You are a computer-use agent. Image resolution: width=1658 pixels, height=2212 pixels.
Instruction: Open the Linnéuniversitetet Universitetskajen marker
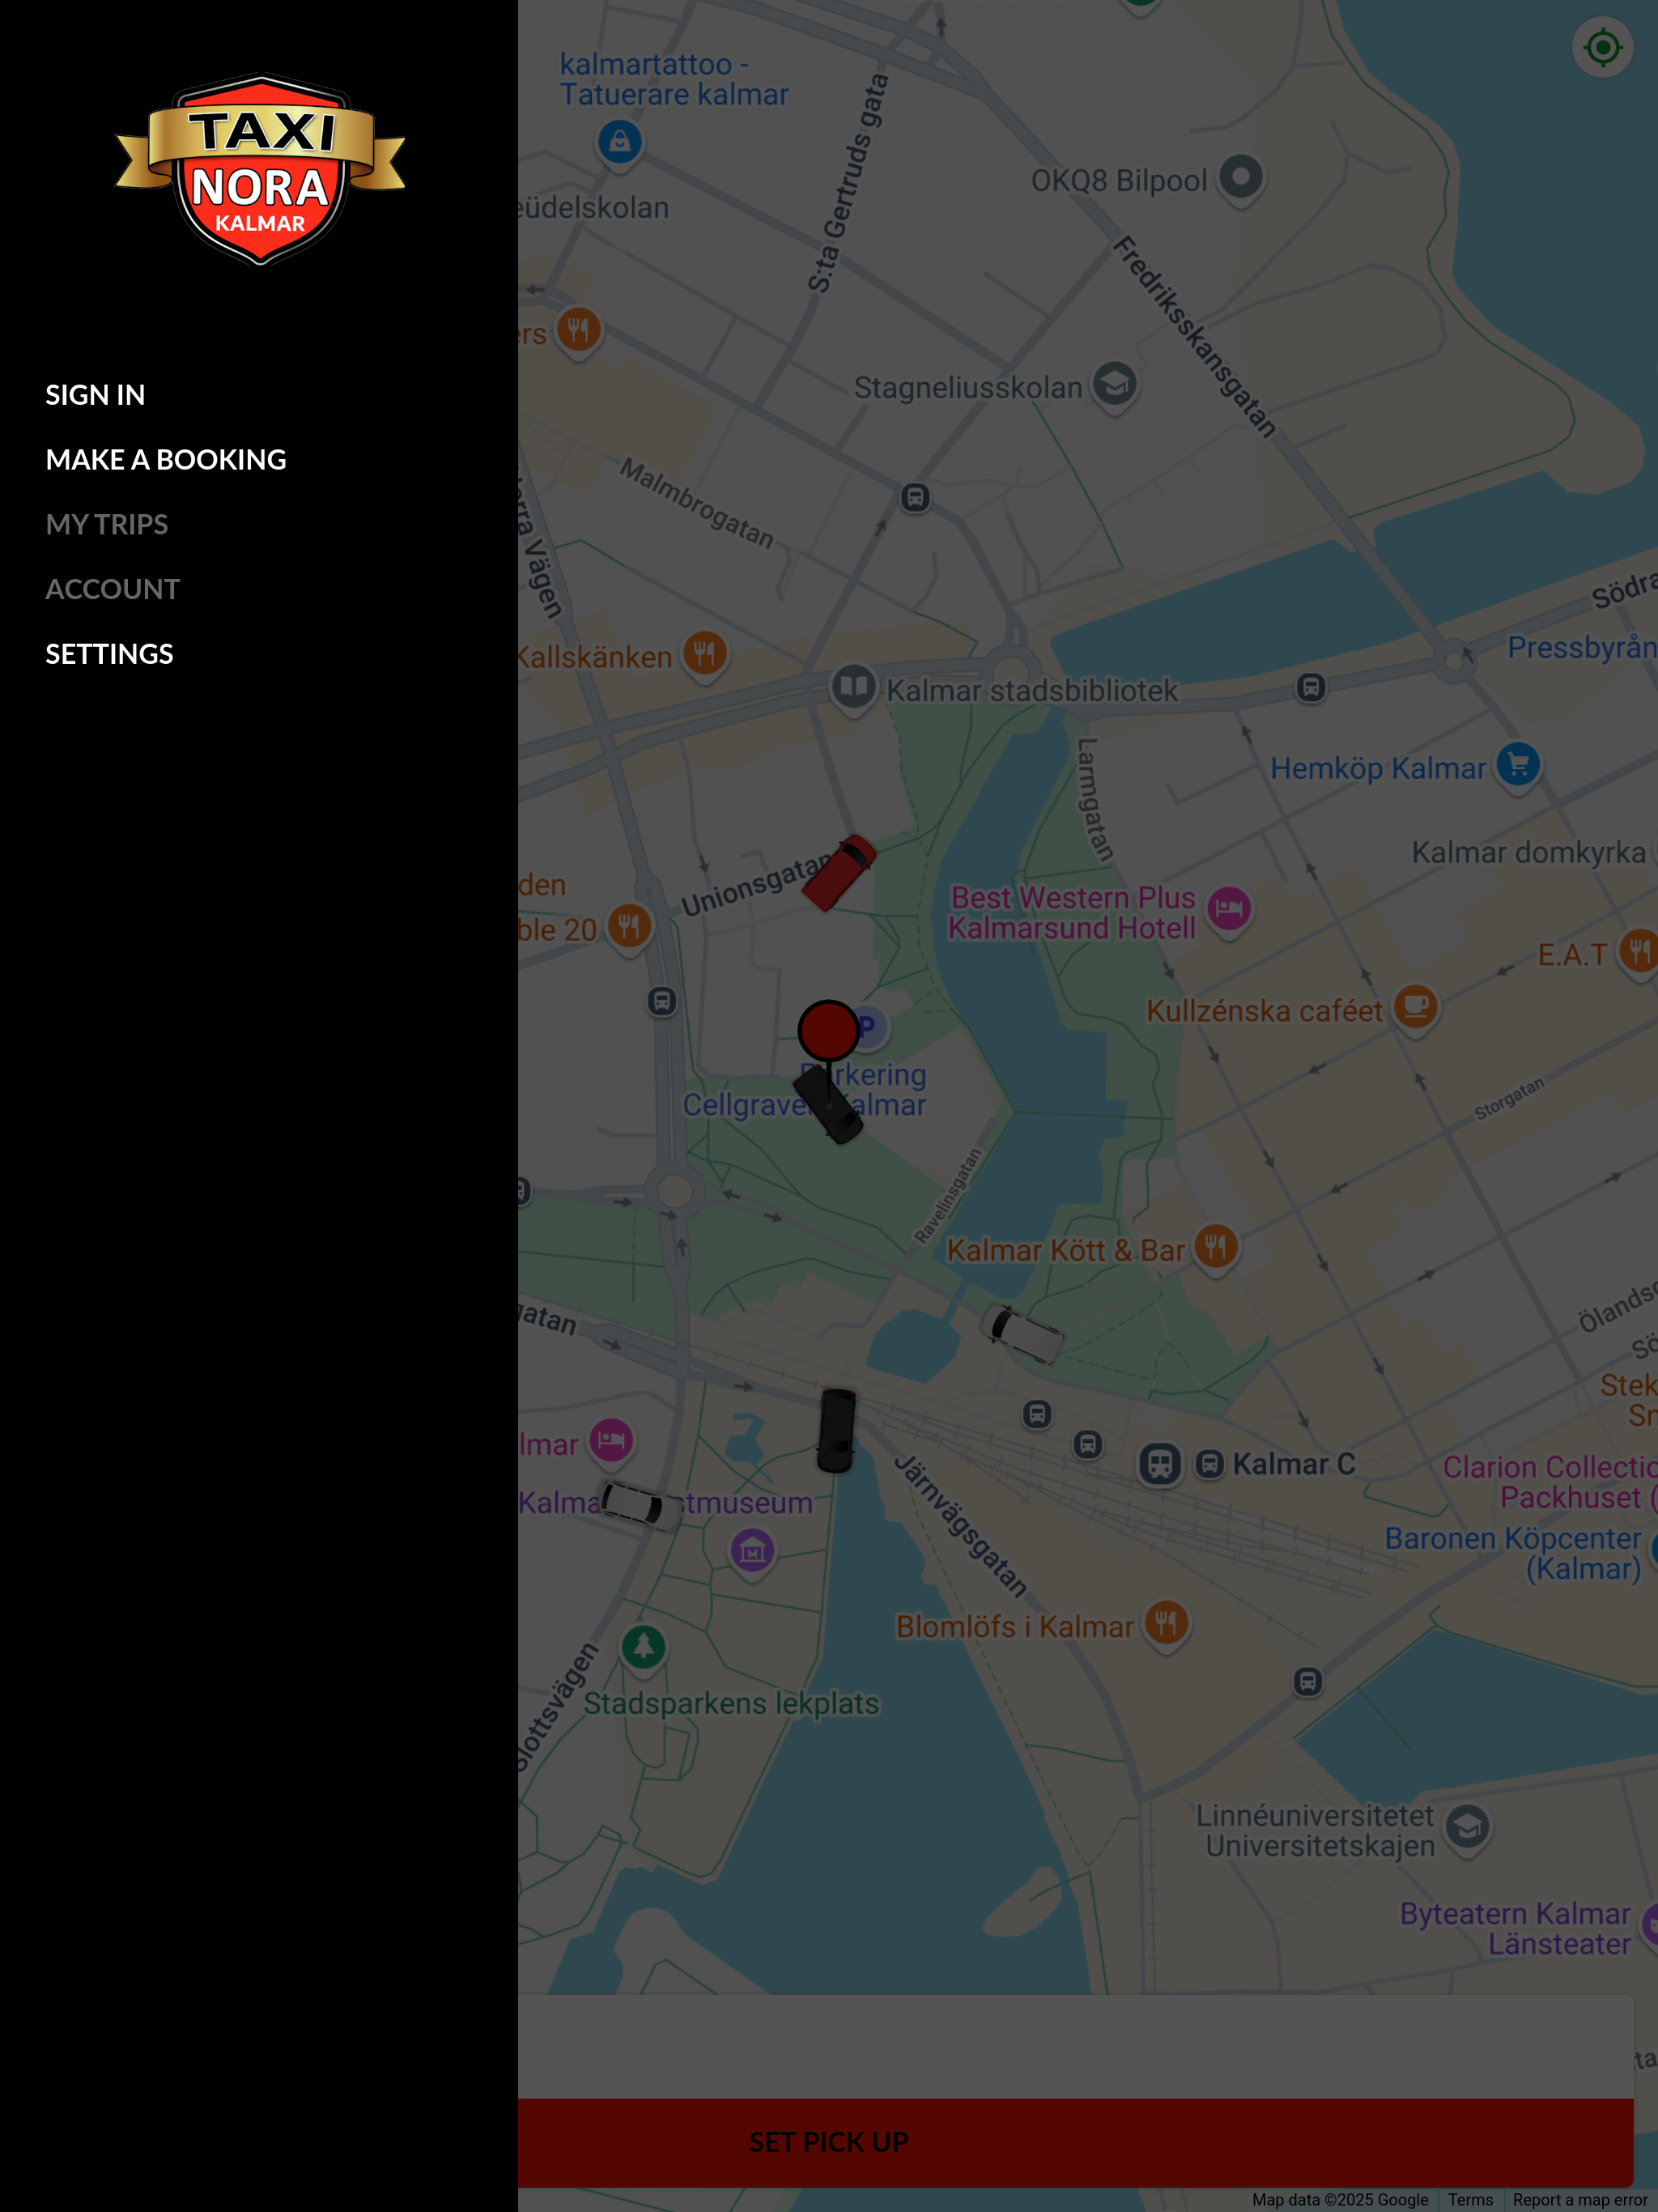[x=1468, y=1827]
